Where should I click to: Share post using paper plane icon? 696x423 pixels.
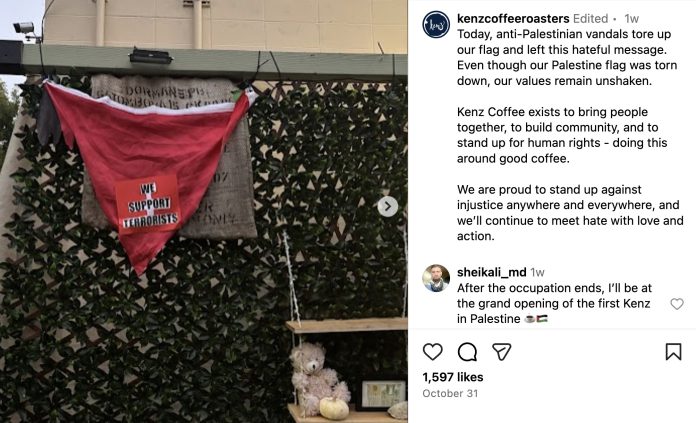point(502,352)
